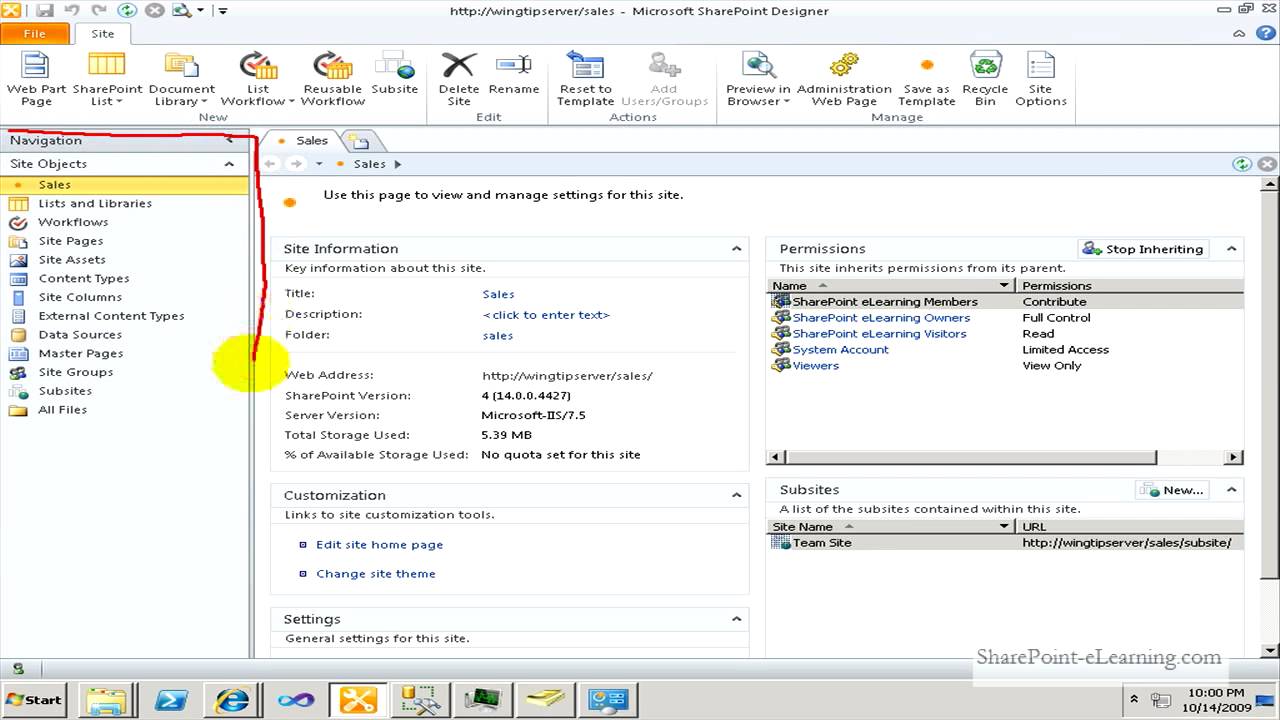Collapse the Subsites section

pos(1232,490)
